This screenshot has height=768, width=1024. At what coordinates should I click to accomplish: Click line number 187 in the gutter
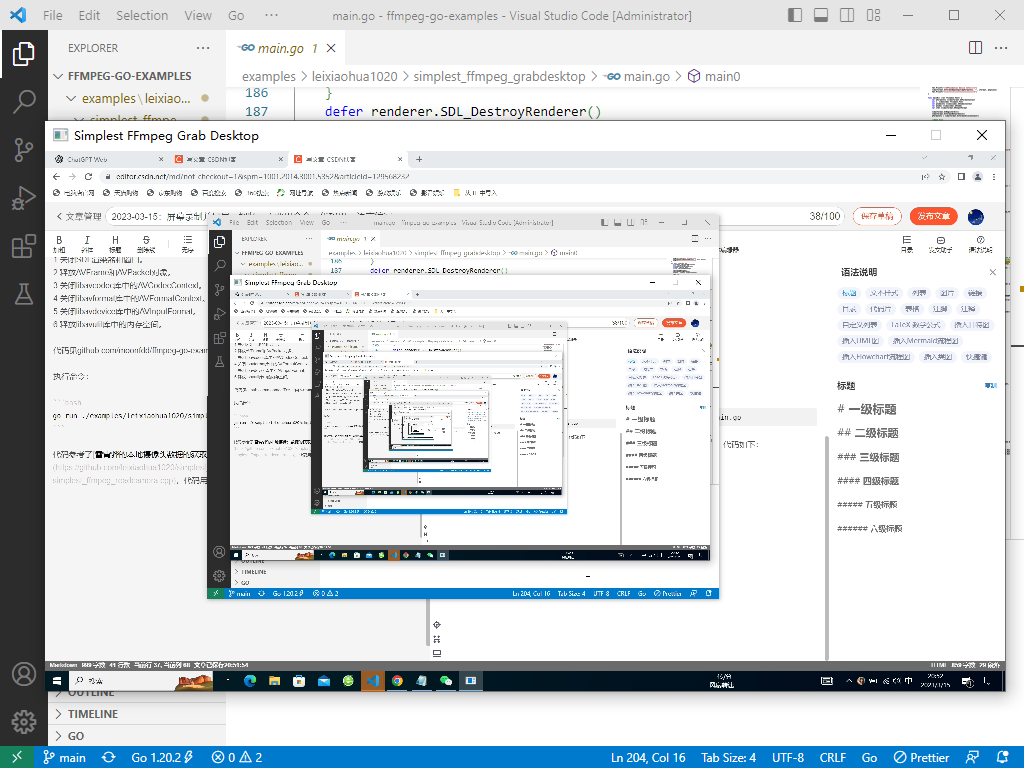point(257,112)
